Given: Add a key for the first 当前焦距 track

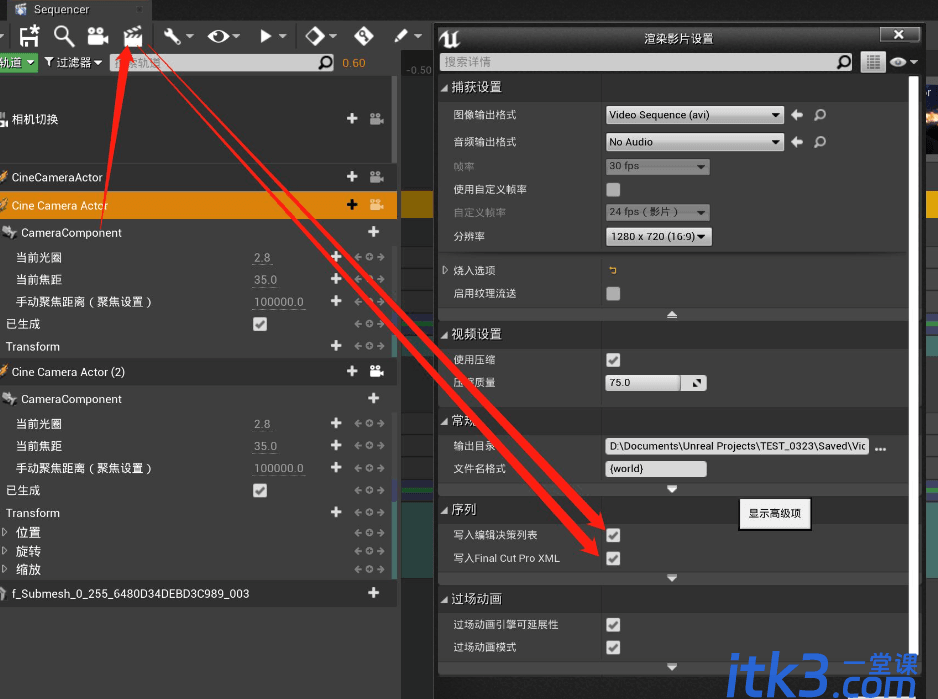Looking at the screenshot, I should (336, 279).
